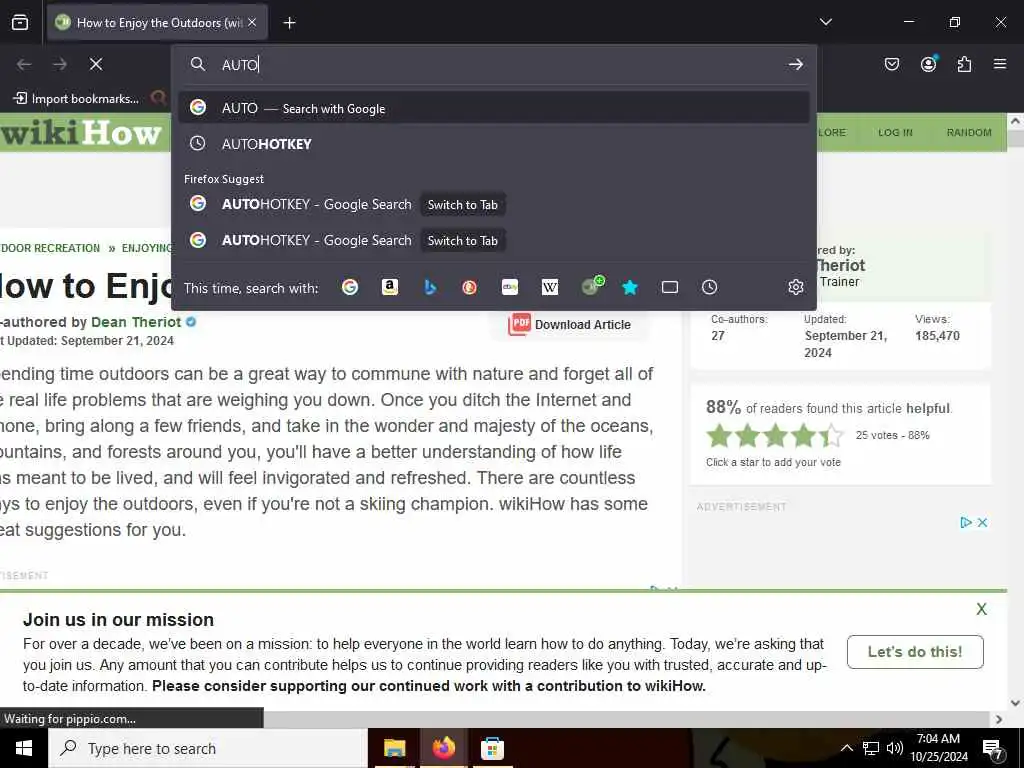1024x768 pixels.
Task: Switch to How to Enjoy the Outdoors tab
Action: (157, 22)
